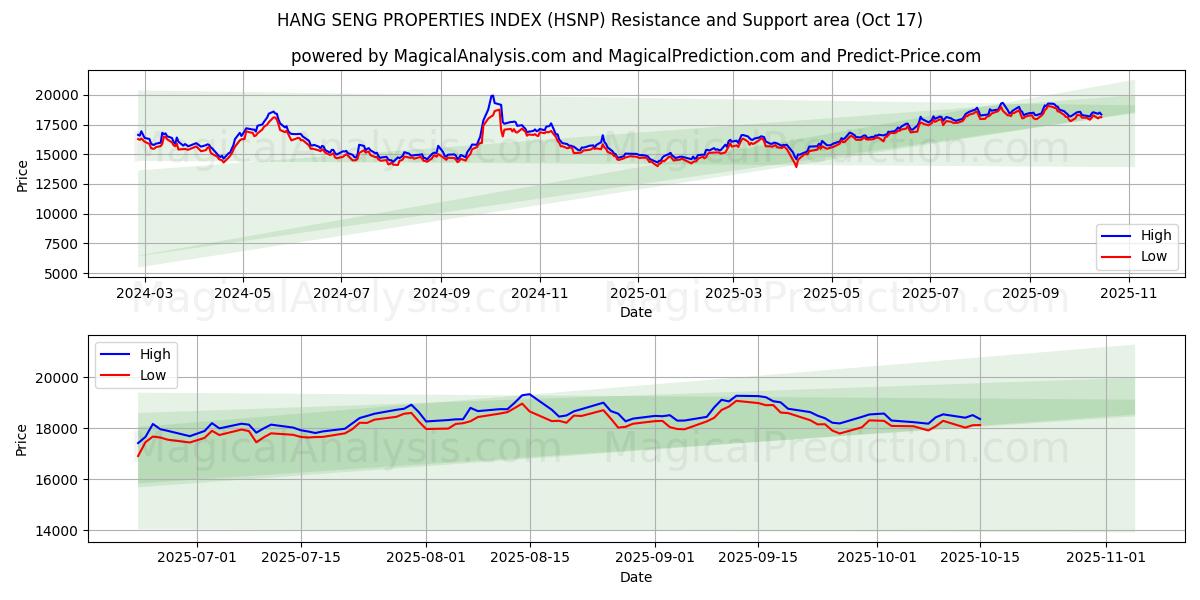Click the 2024-03 tick label on top chart
1200x600 pixels.
click(145, 294)
